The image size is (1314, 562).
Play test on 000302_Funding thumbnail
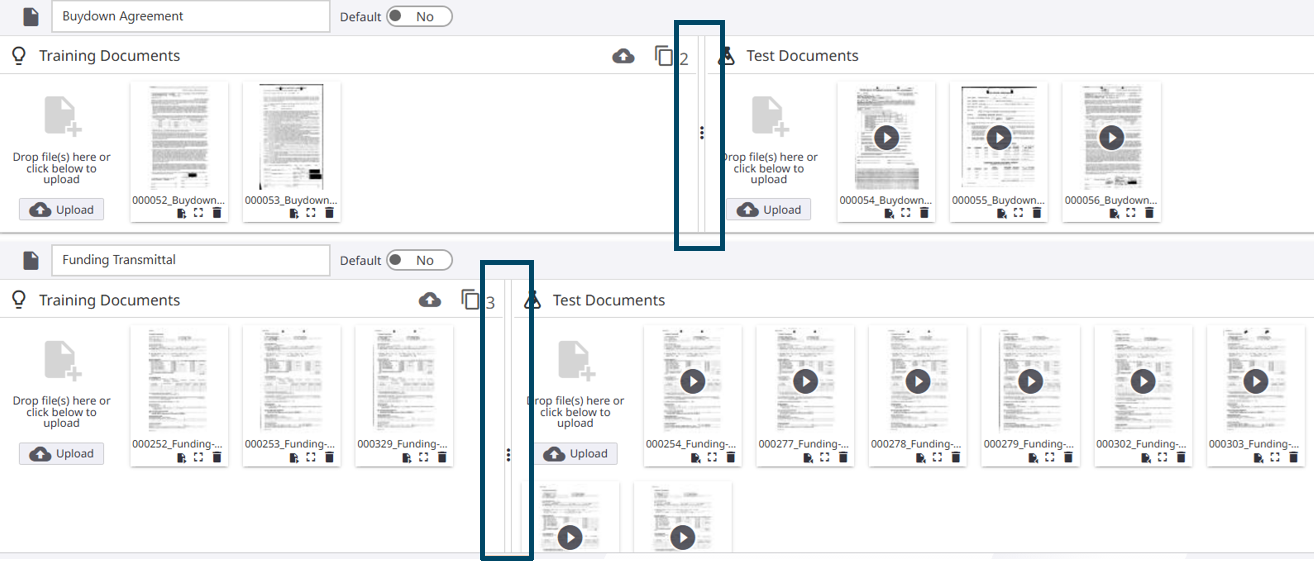coord(1143,381)
